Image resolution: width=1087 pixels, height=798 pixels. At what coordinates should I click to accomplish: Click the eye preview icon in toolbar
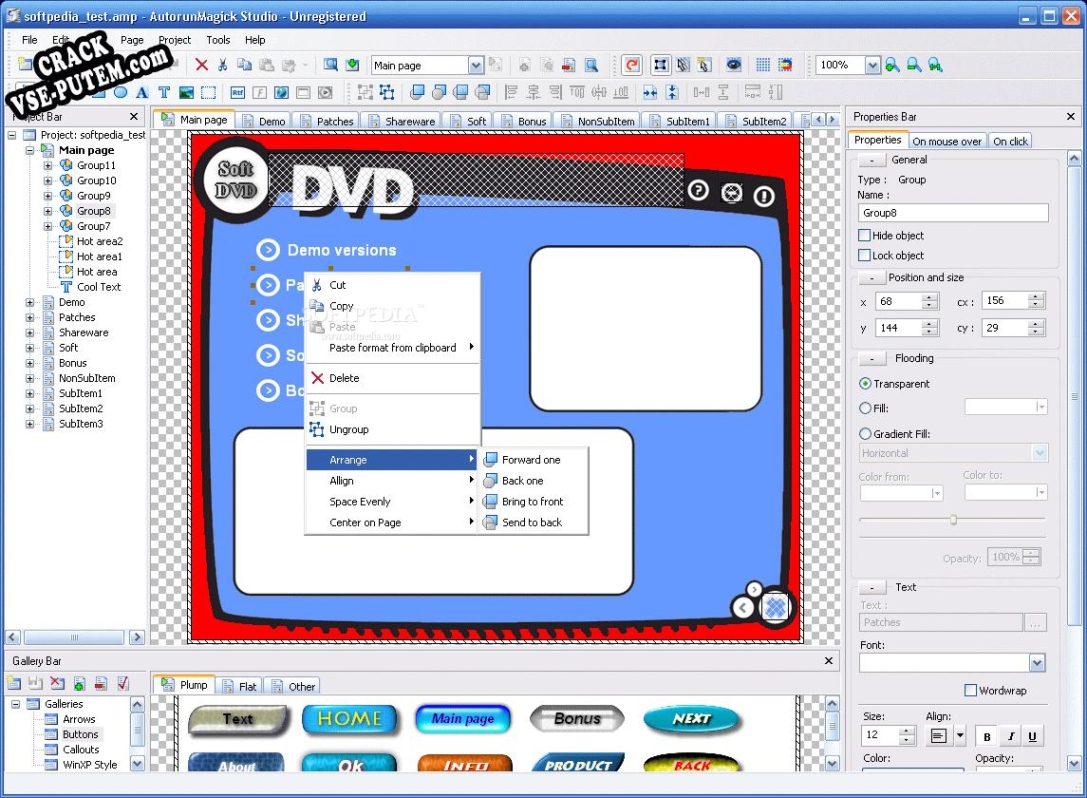[x=733, y=65]
